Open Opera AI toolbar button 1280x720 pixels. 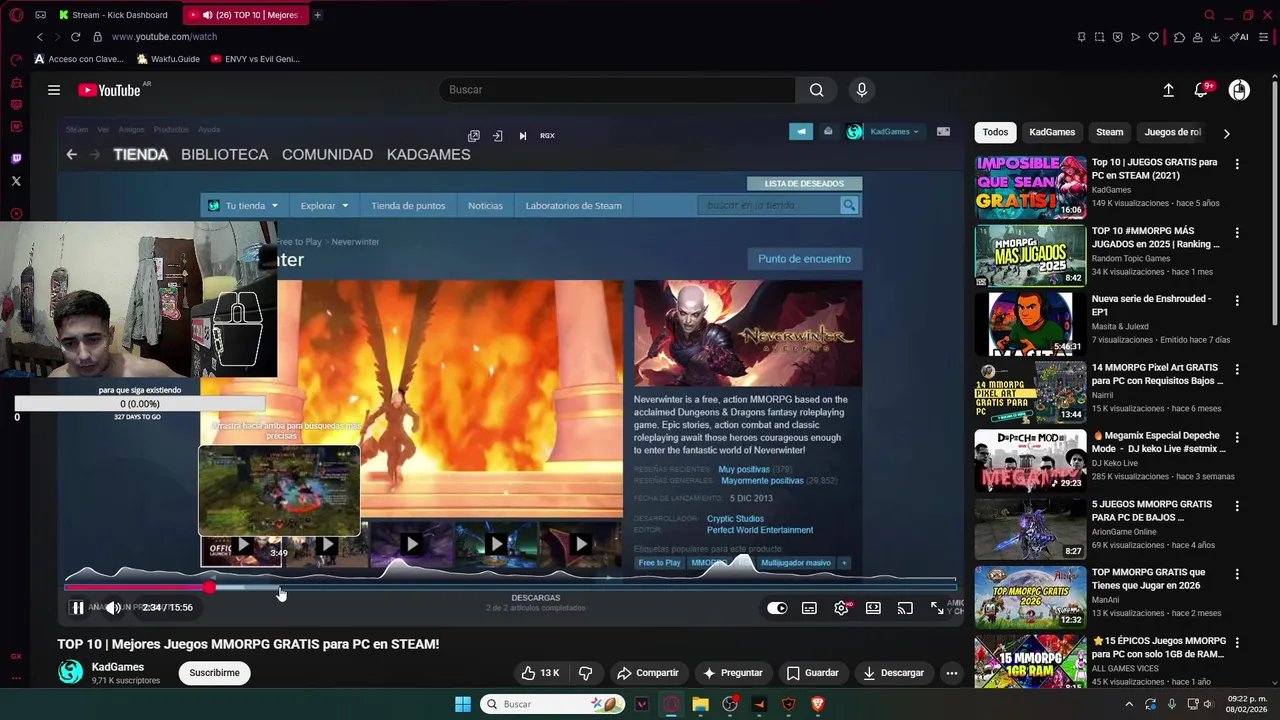tap(1241, 37)
